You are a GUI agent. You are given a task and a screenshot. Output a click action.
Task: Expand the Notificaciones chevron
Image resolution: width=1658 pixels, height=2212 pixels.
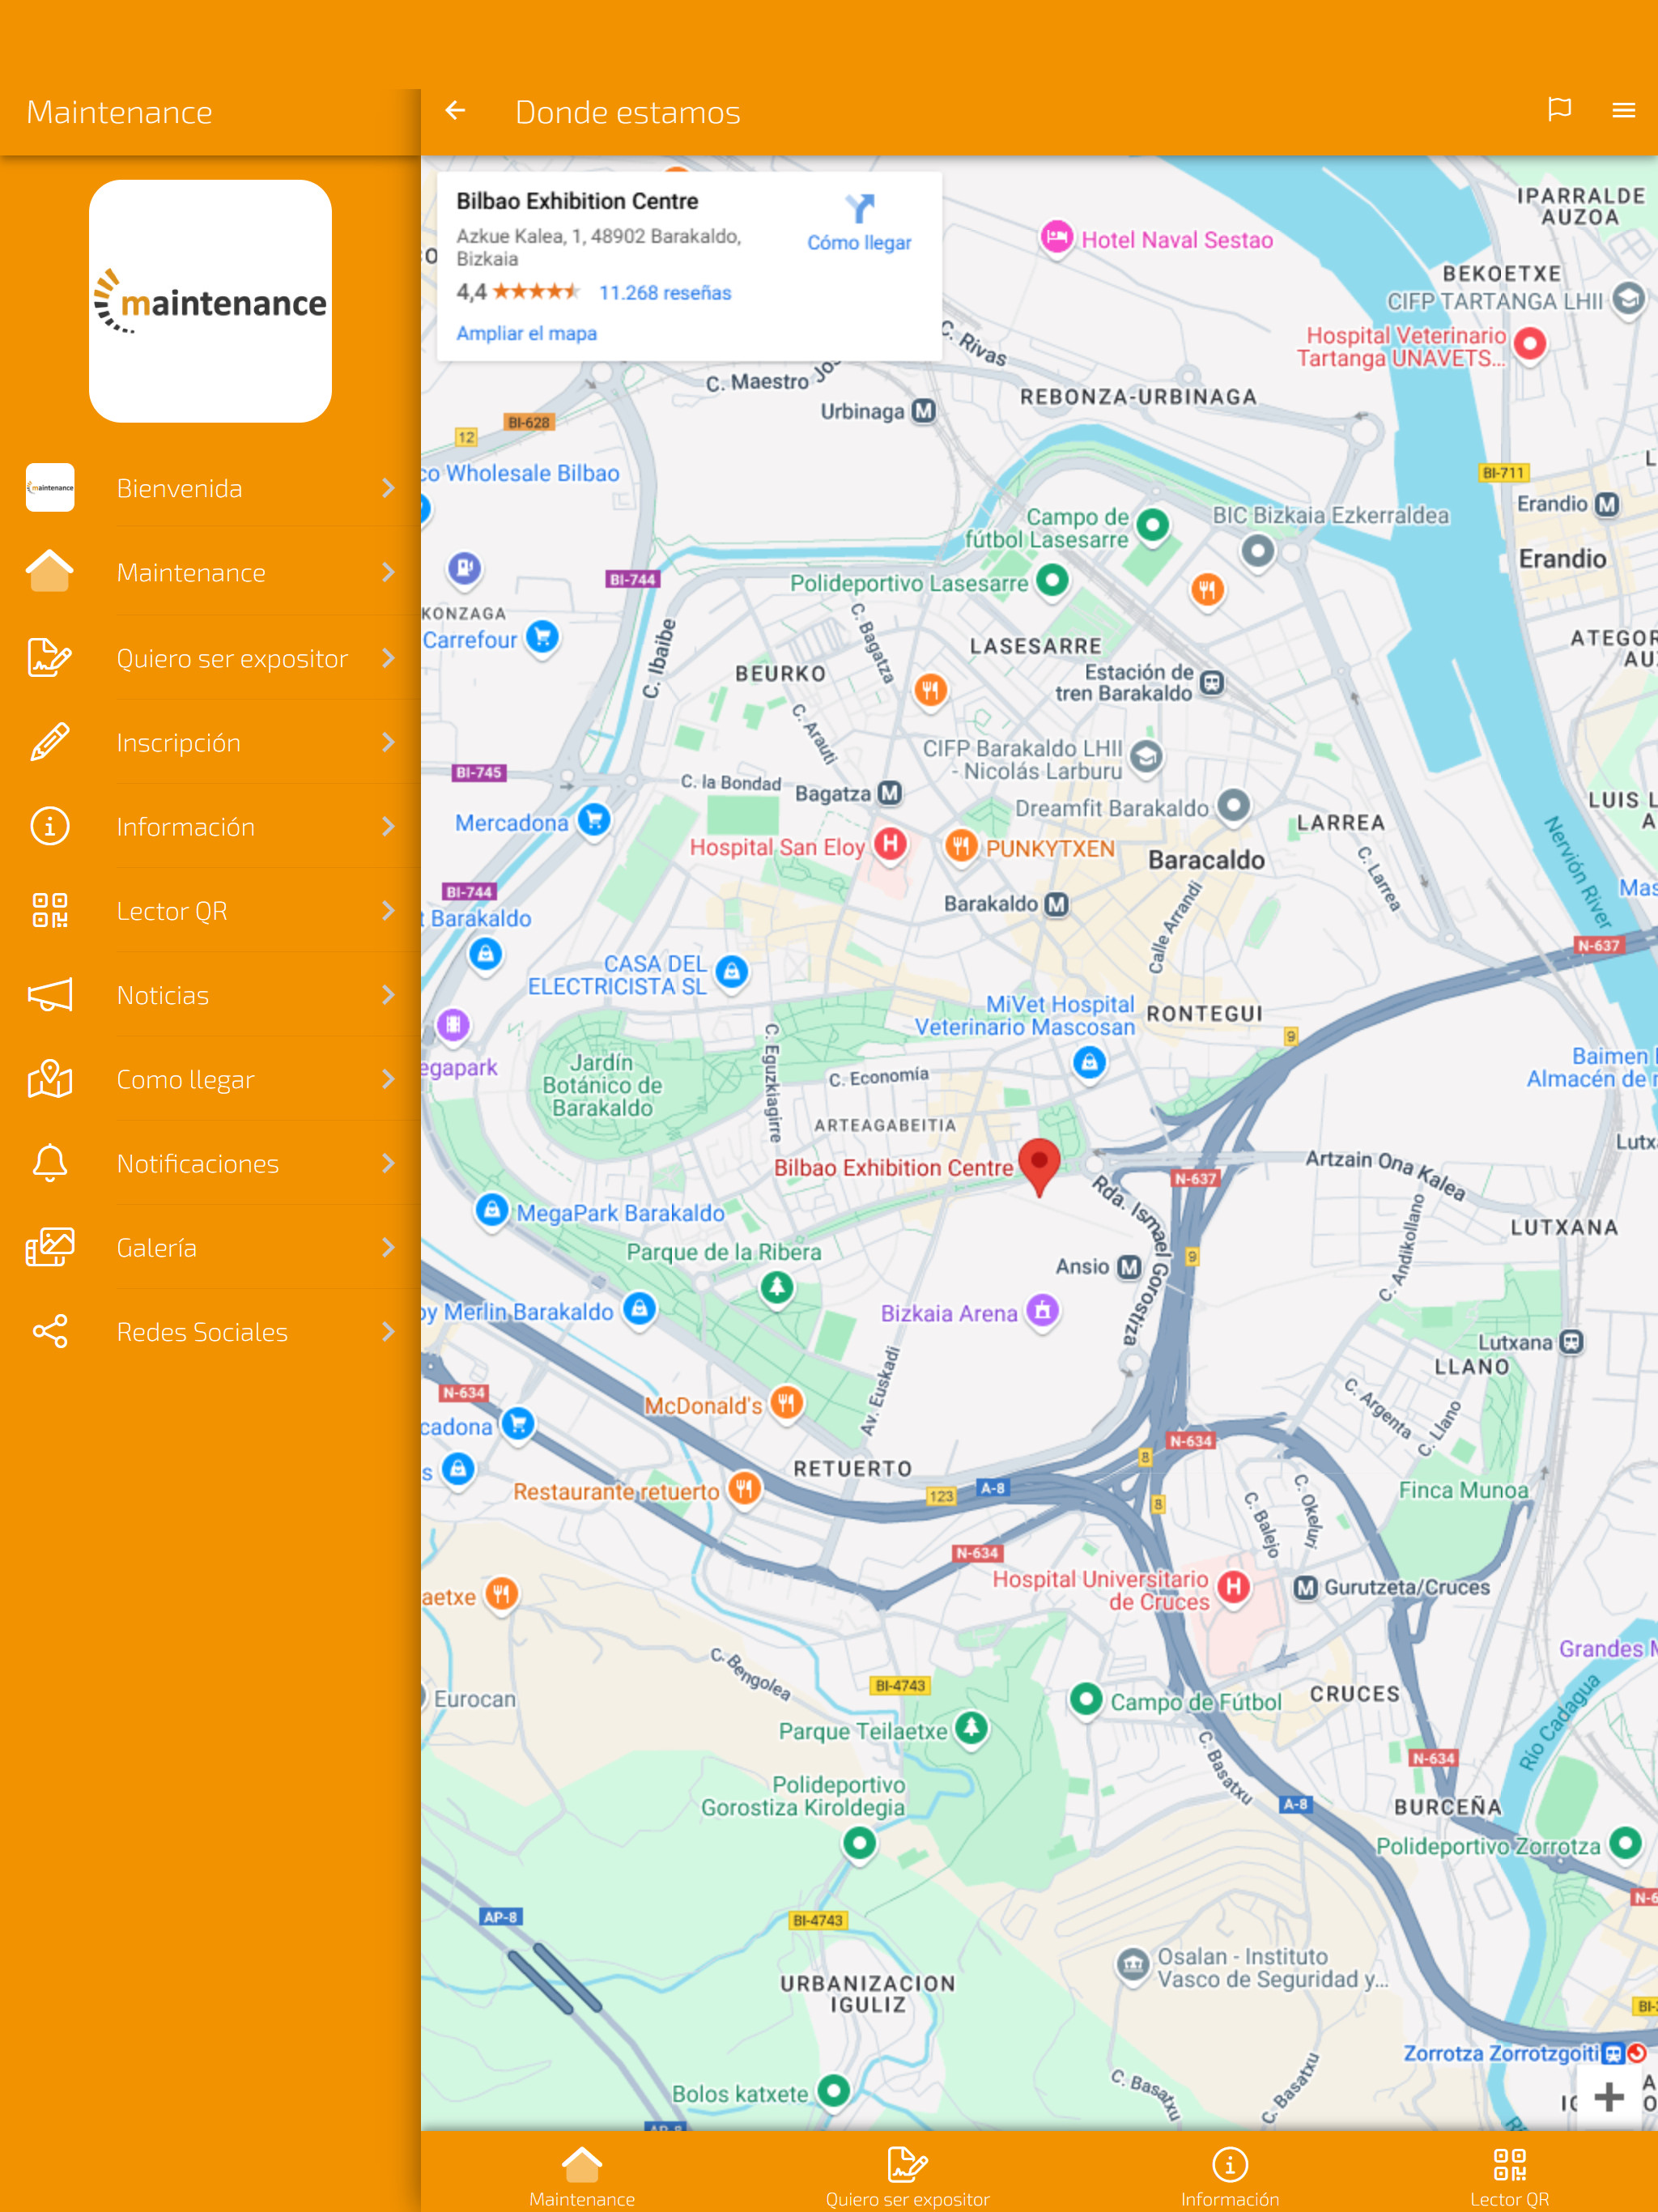point(388,1163)
